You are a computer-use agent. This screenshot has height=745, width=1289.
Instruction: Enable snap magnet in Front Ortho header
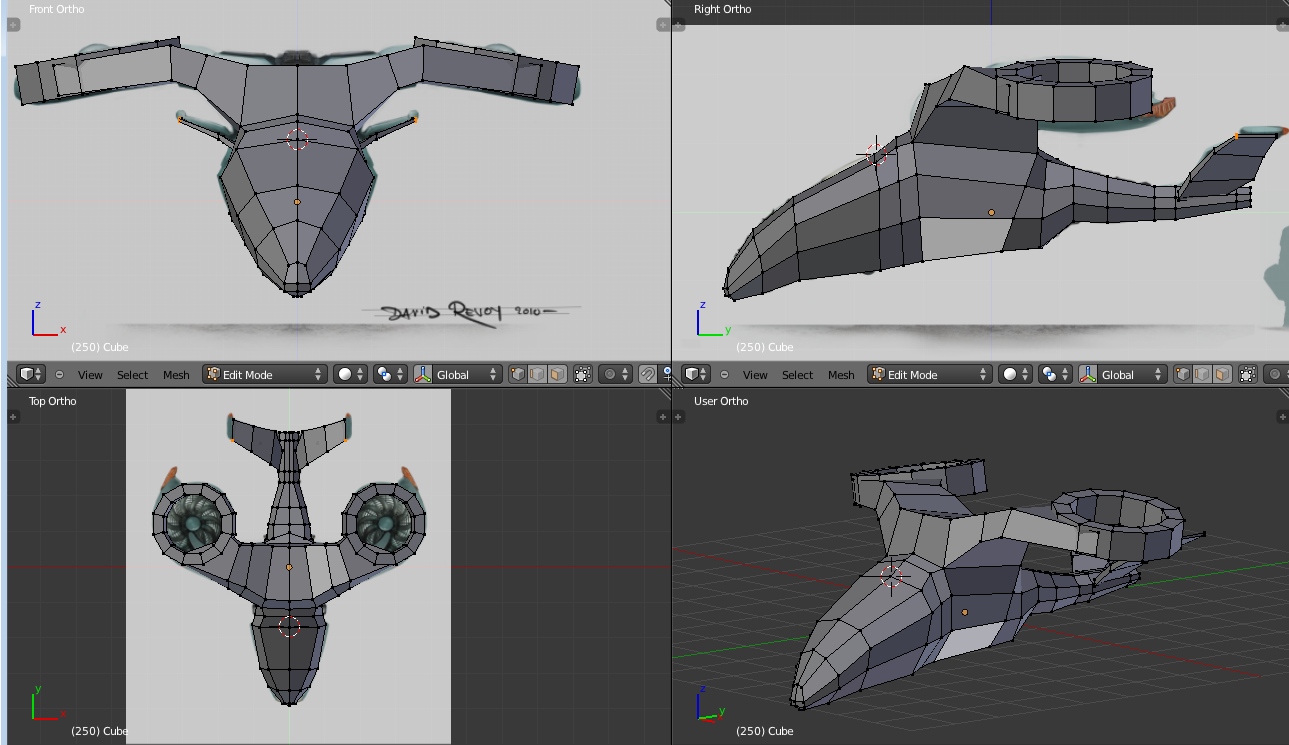point(648,374)
